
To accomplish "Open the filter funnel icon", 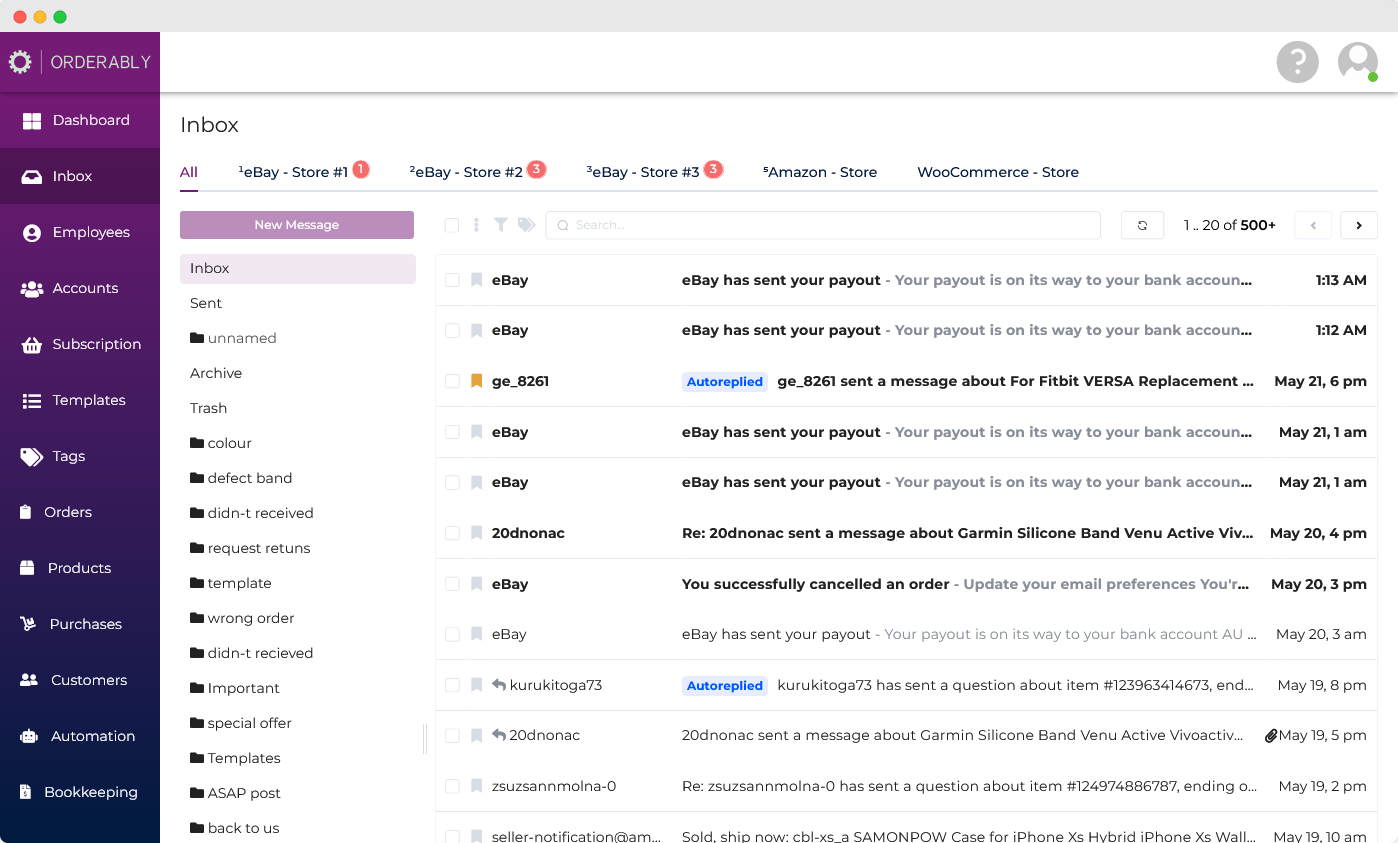I will (501, 225).
